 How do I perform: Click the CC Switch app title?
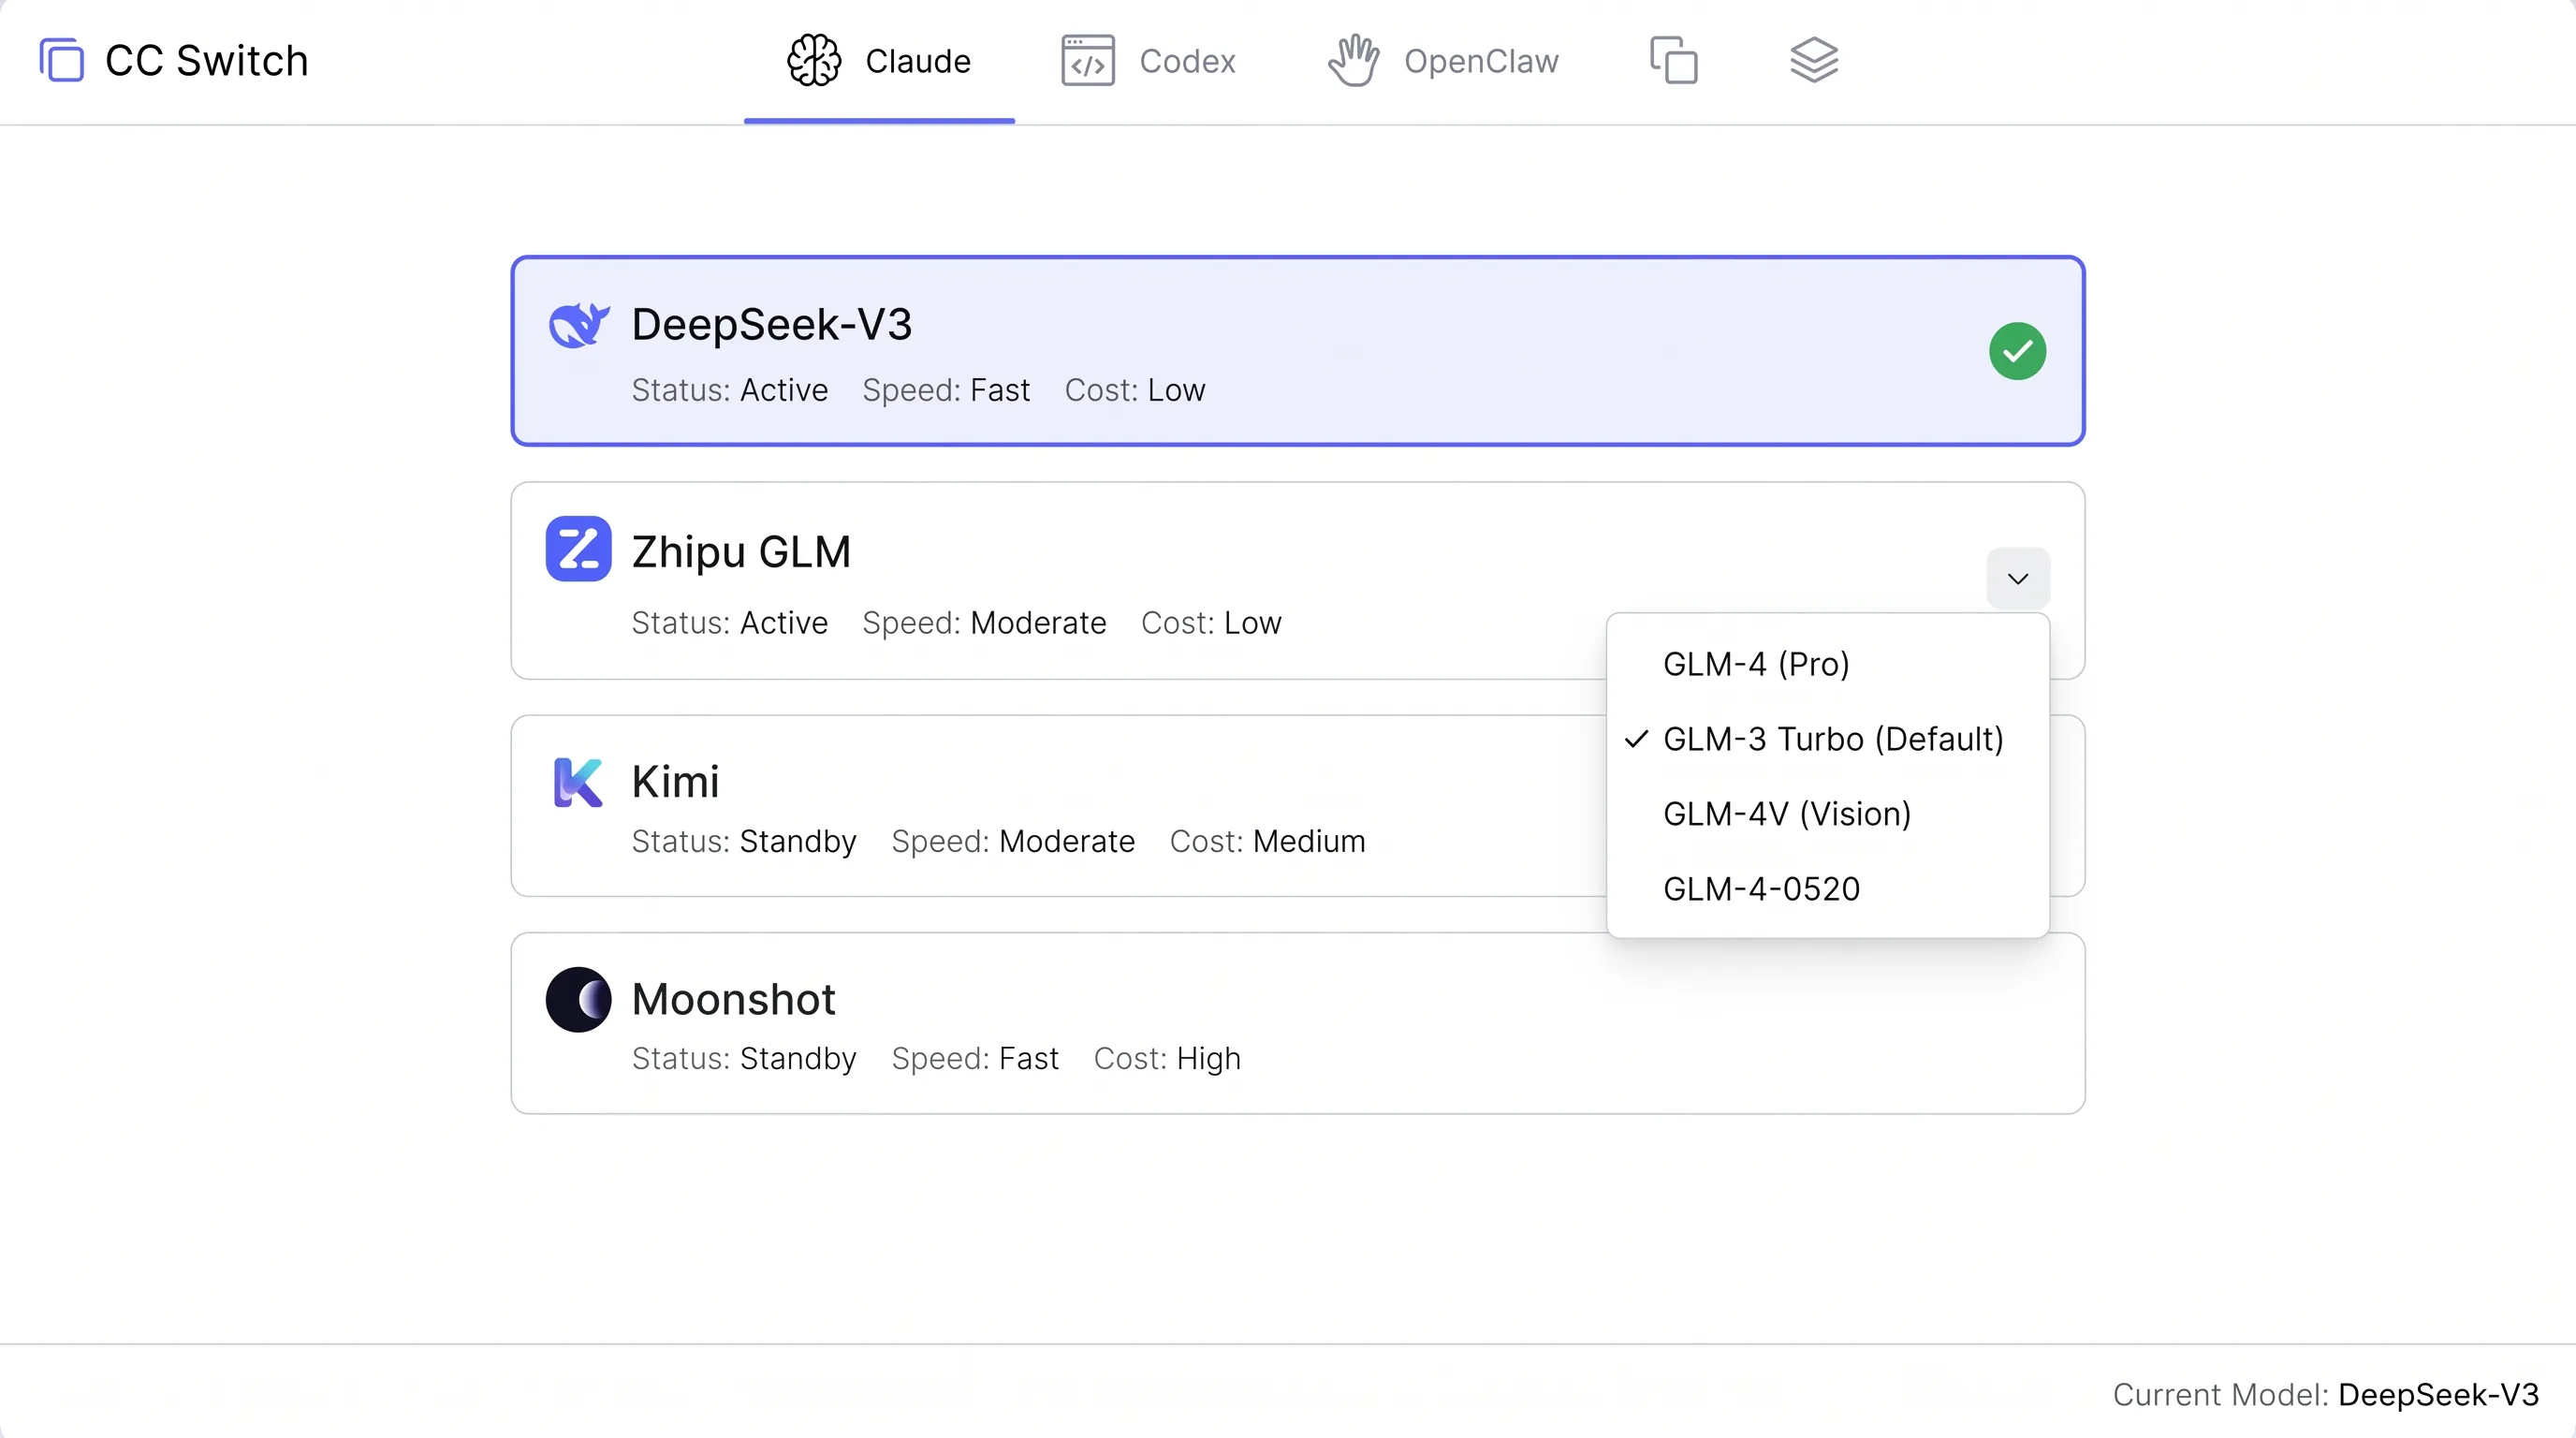pos(207,61)
